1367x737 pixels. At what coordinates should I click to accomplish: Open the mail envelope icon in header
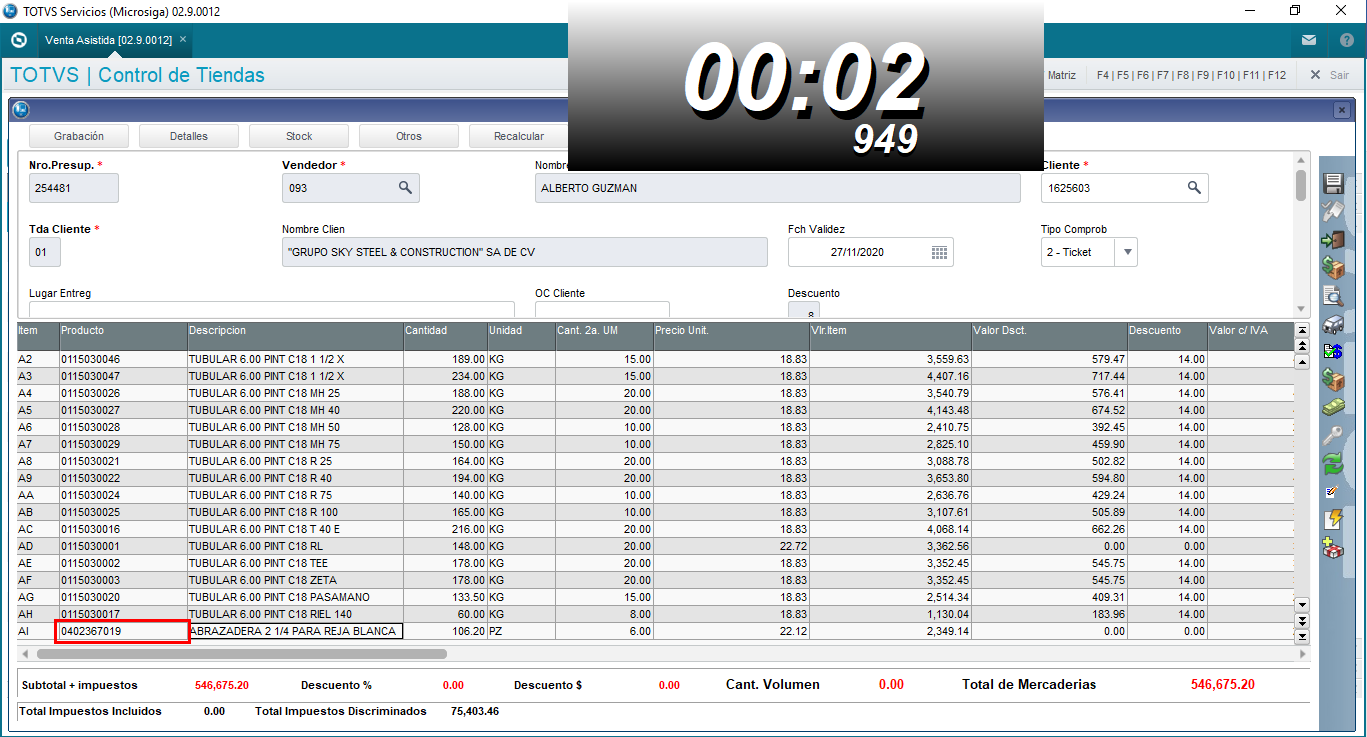coord(1309,41)
